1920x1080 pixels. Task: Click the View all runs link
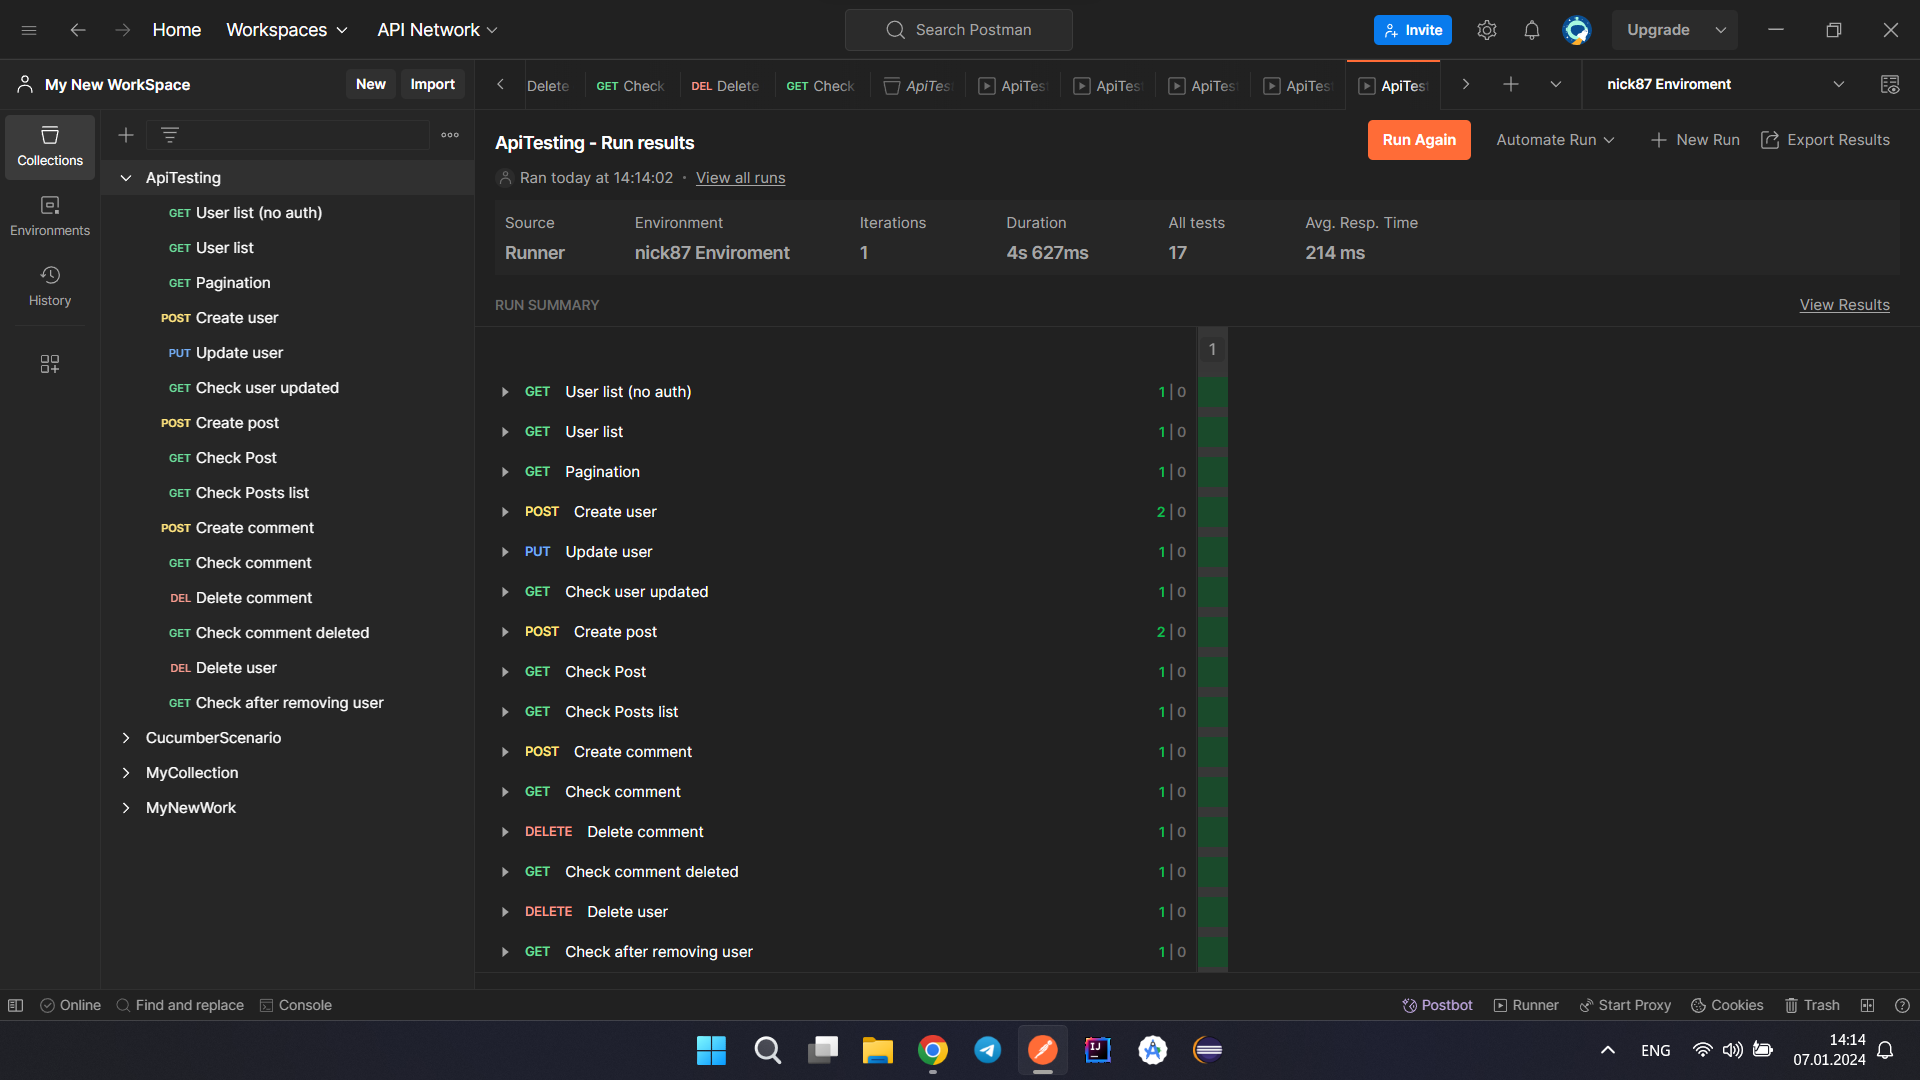point(740,178)
